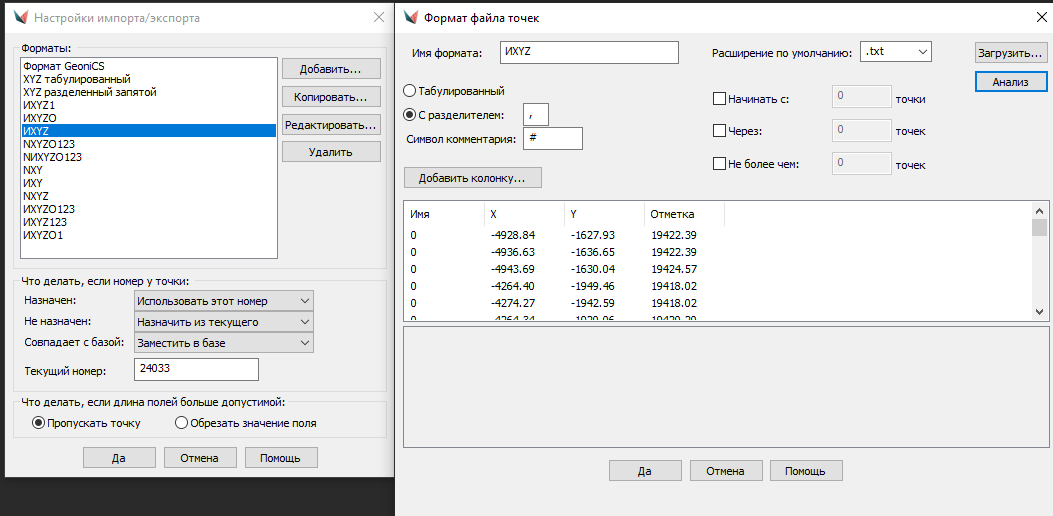The height and width of the screenshot is (516, 1053).
Task: Click the separator character input field
Action: click(536, 115)
